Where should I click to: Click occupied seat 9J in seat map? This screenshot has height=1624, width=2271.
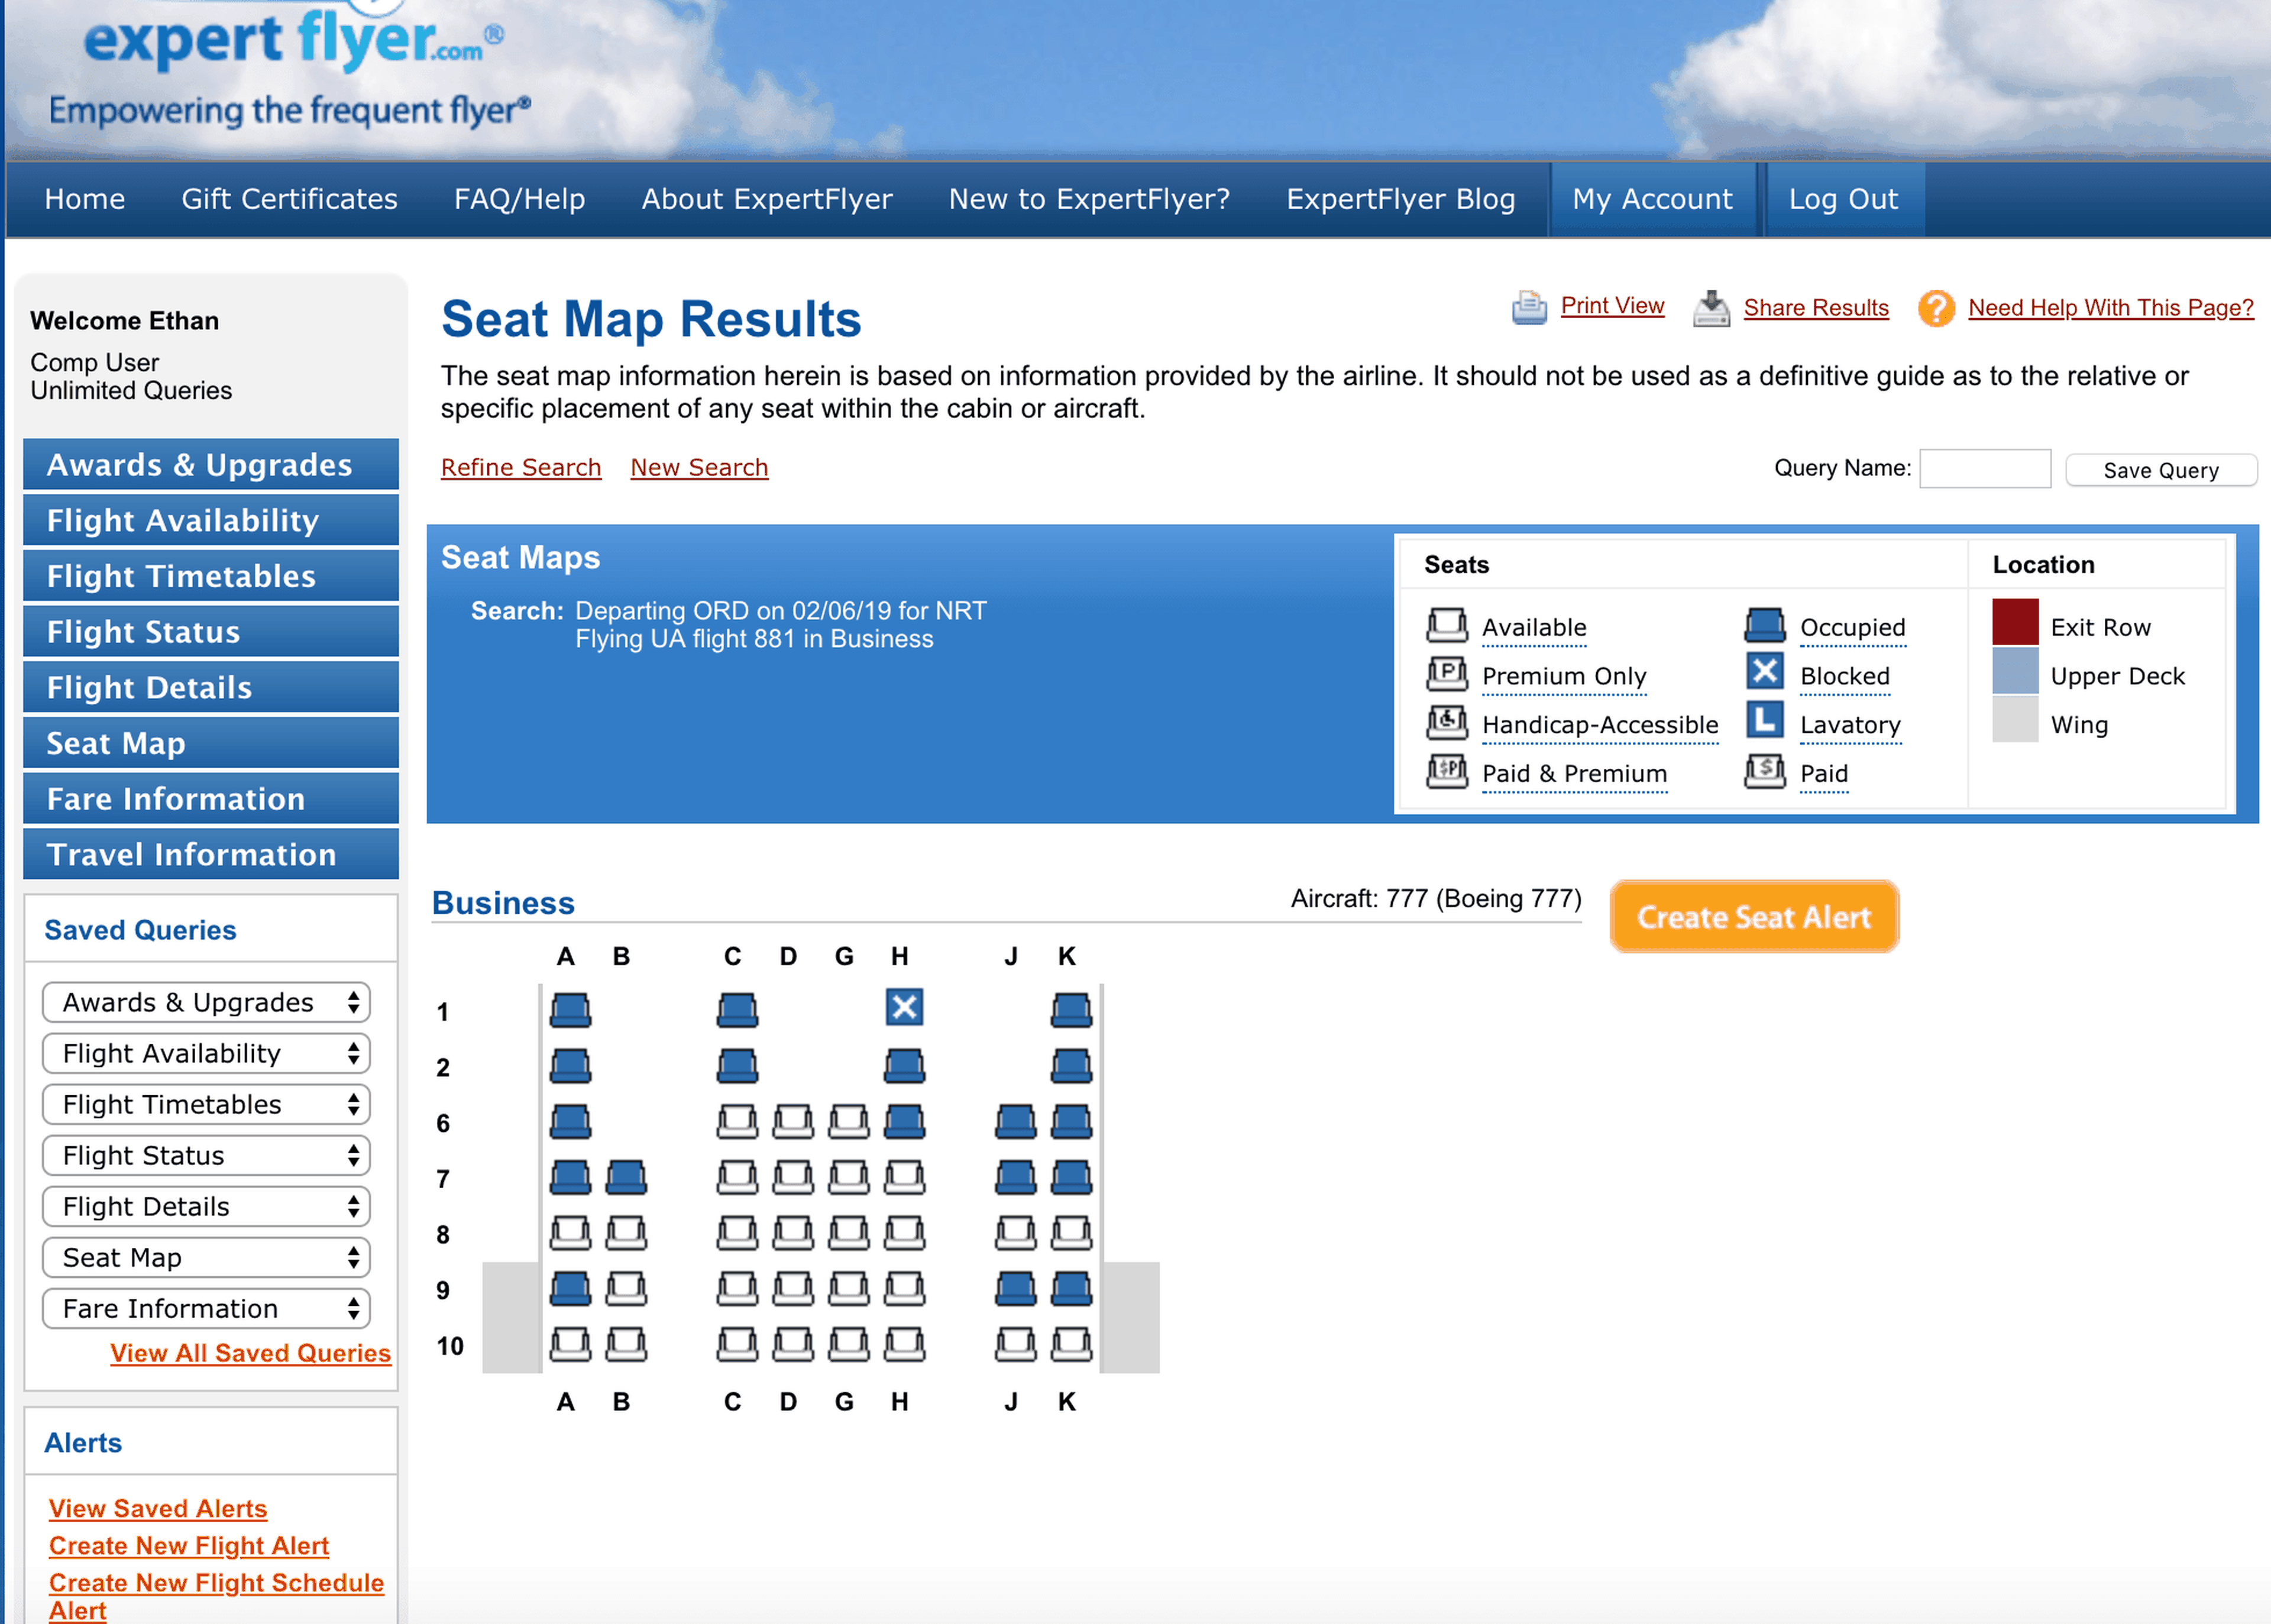1015,1288
